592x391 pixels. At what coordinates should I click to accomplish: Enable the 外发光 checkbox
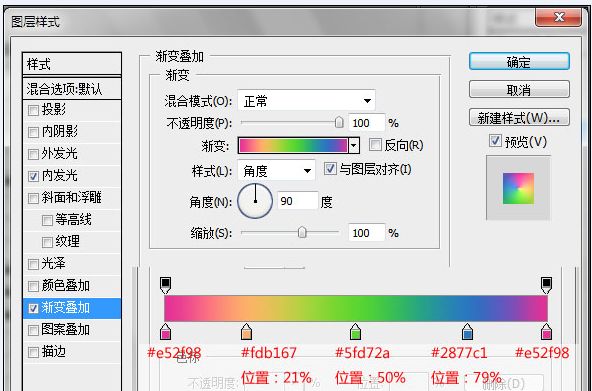33,154
